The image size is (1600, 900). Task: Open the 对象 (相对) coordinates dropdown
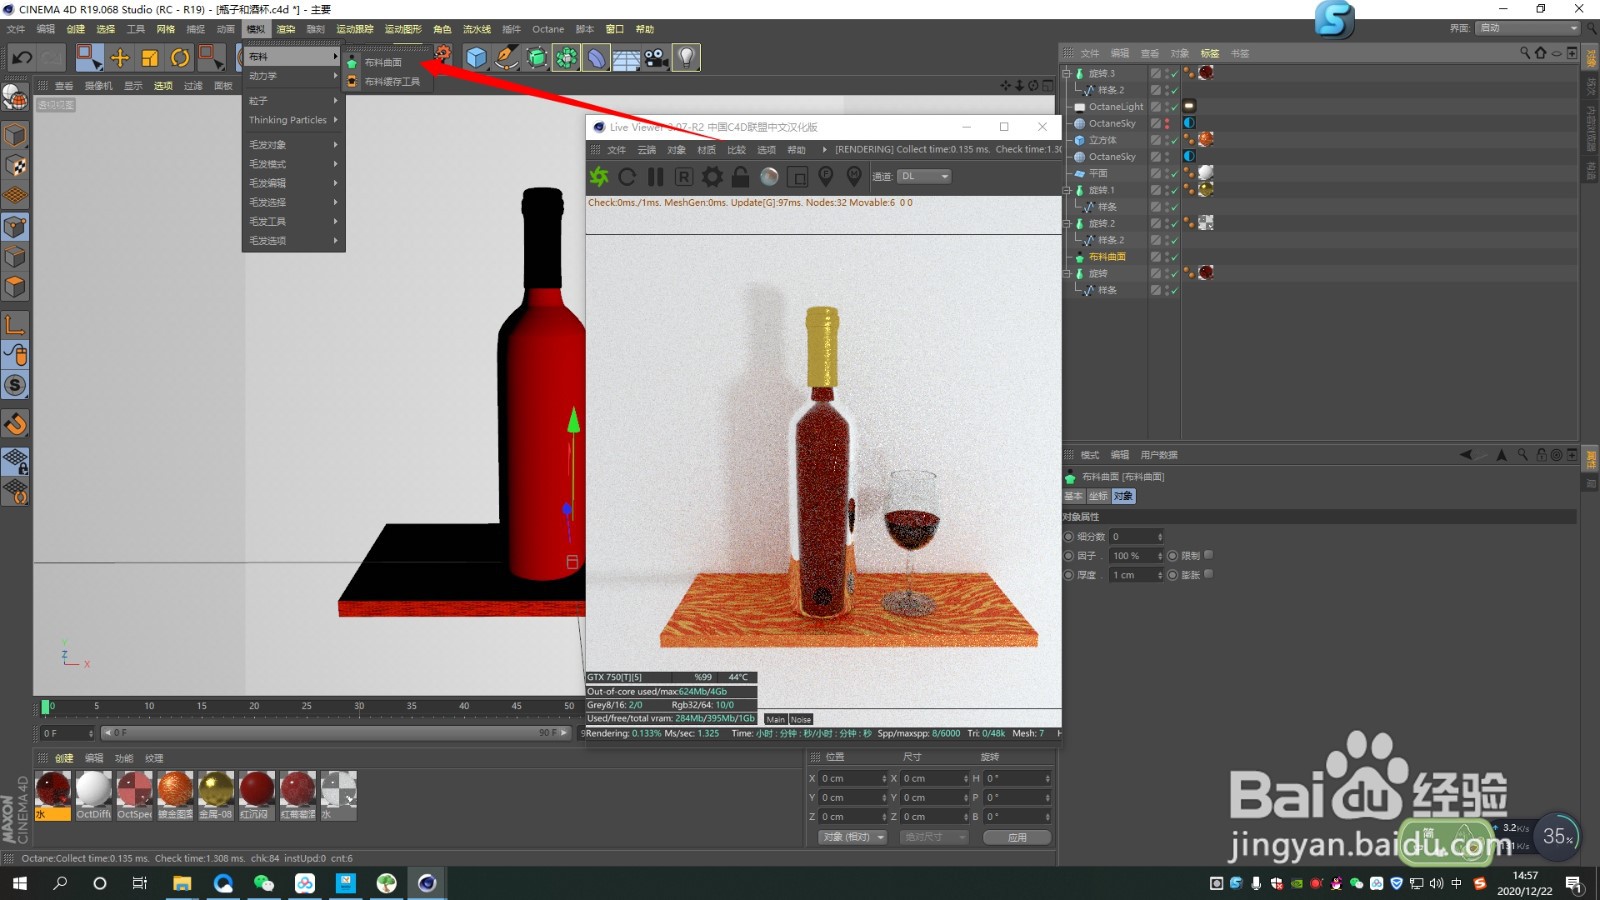click(853, 837)
